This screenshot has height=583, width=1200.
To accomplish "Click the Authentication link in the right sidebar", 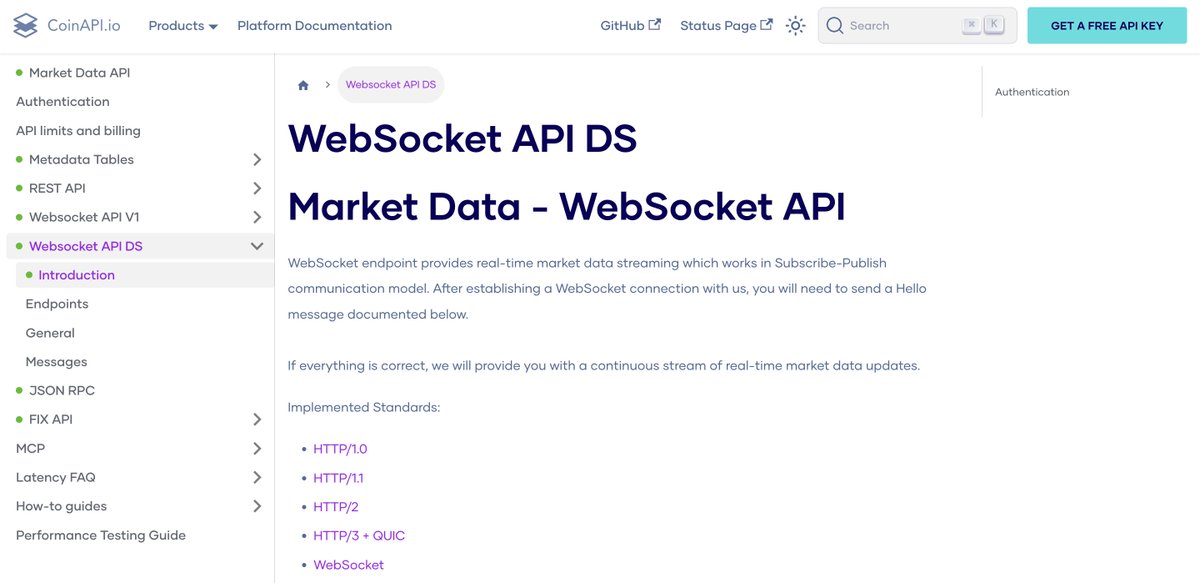I will [1031, 91].
